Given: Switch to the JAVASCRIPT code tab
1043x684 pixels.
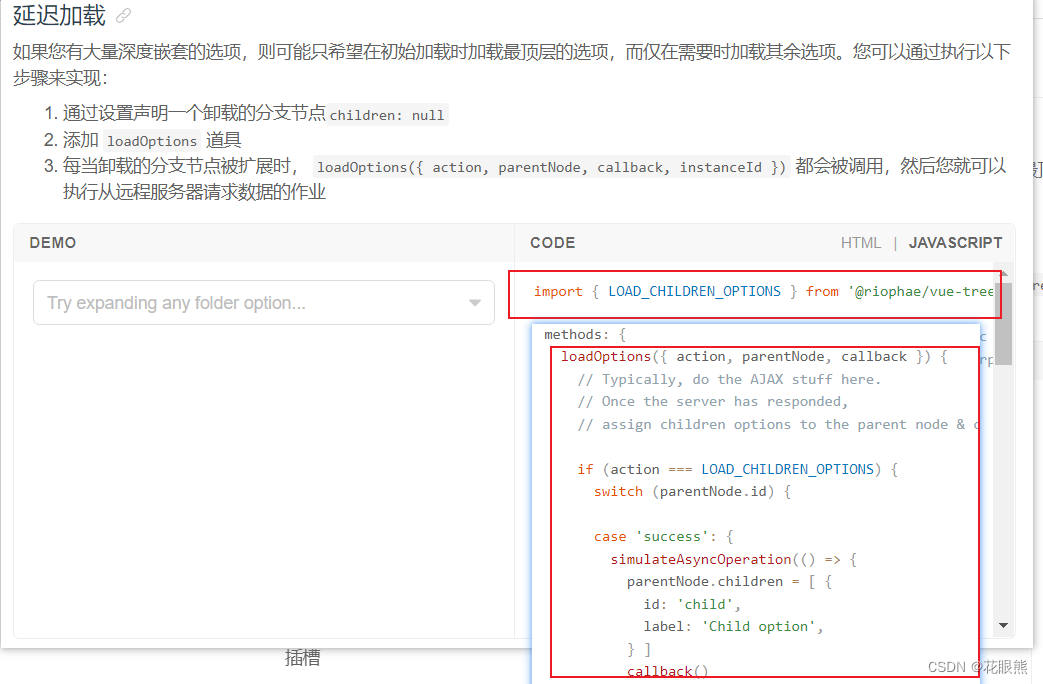Looking at the screenshot, I should point(955,243).
